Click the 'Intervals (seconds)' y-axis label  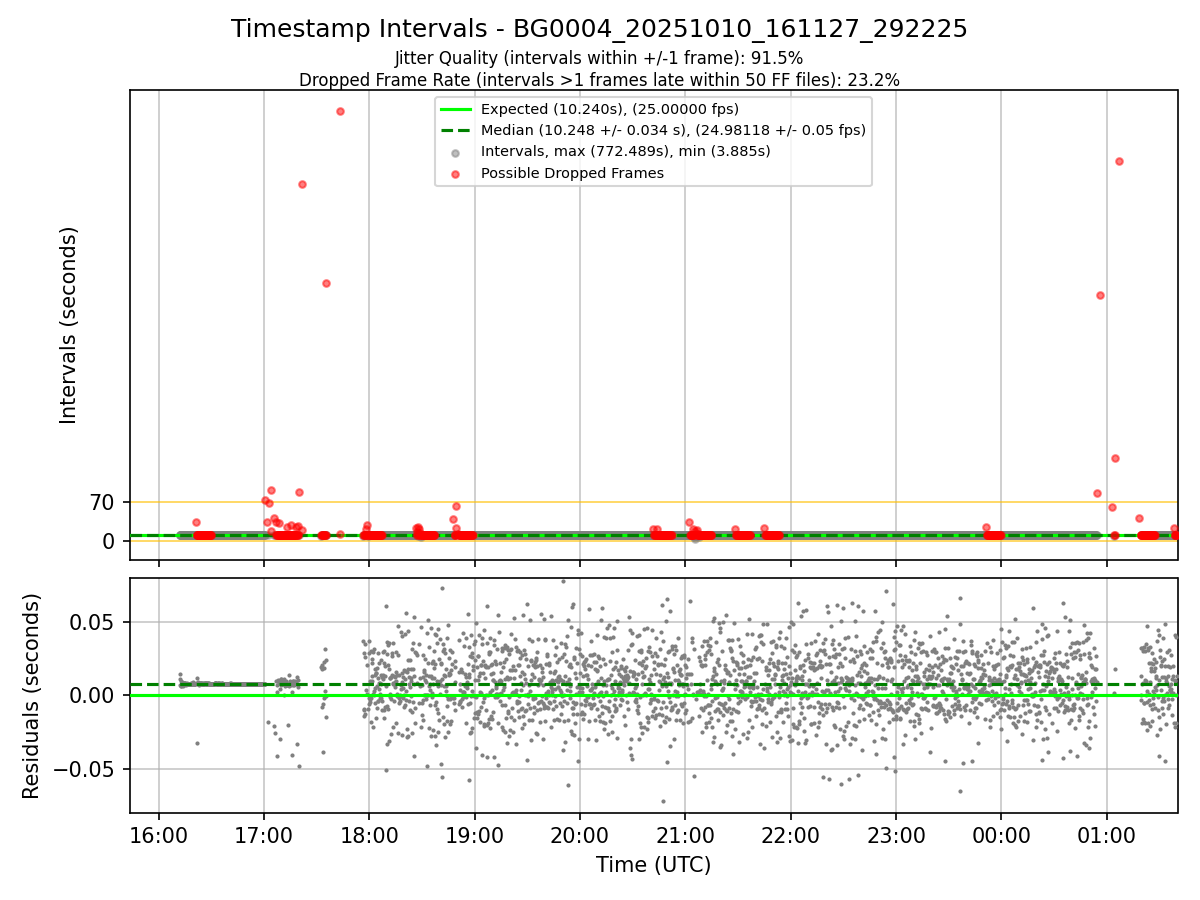(68, 325)
